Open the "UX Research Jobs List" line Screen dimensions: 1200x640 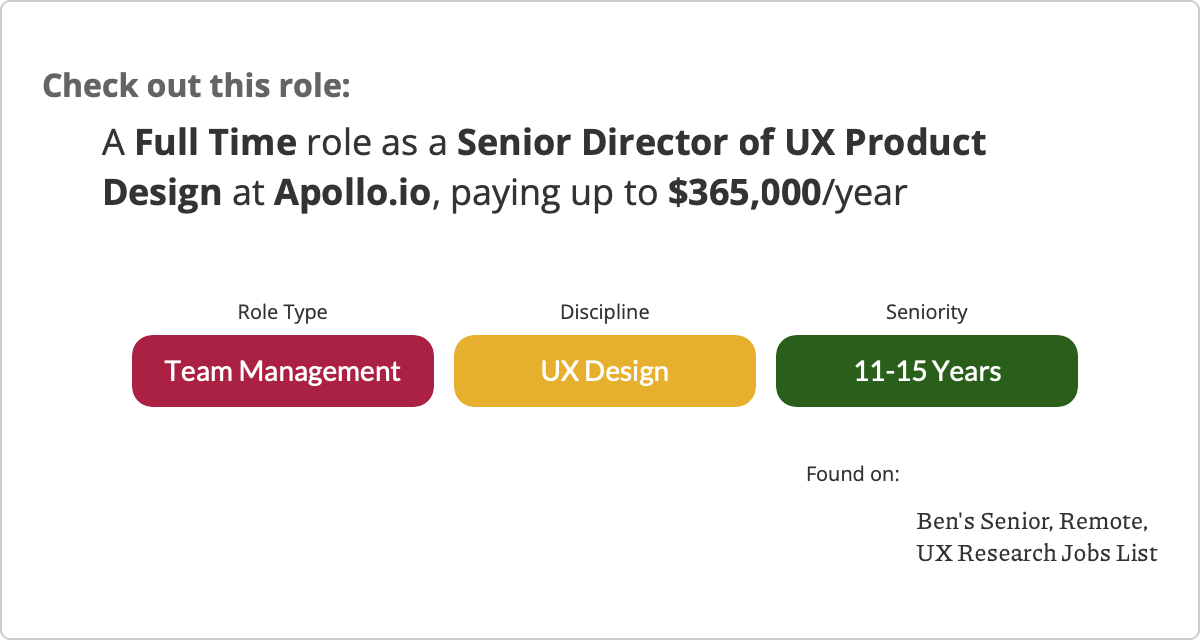(1036, 552)
